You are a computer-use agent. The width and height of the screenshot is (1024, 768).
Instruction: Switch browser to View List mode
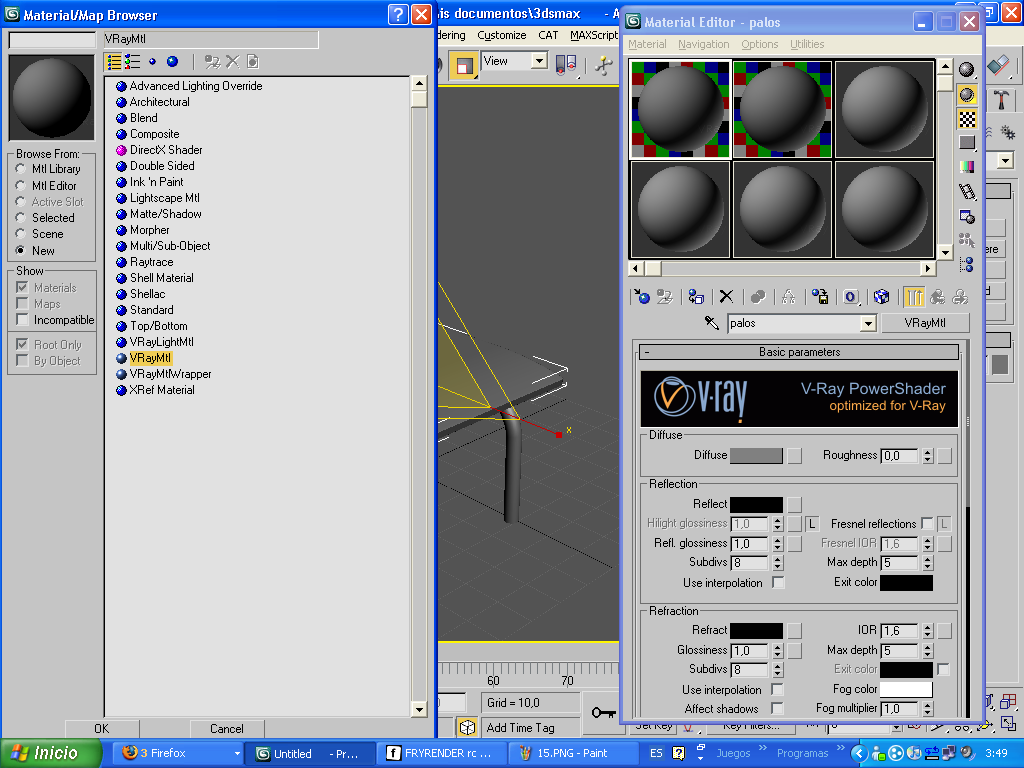[x=114, y=62]
